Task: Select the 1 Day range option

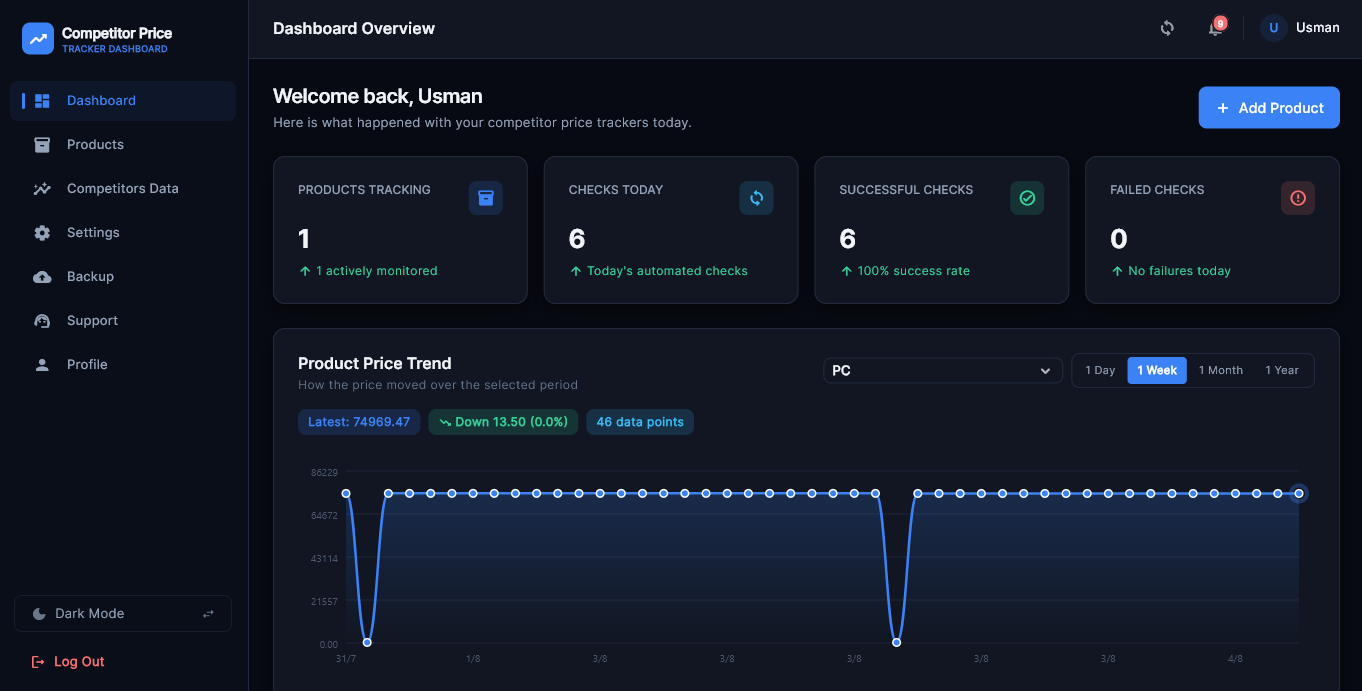Action: [x=1100, y=370]
